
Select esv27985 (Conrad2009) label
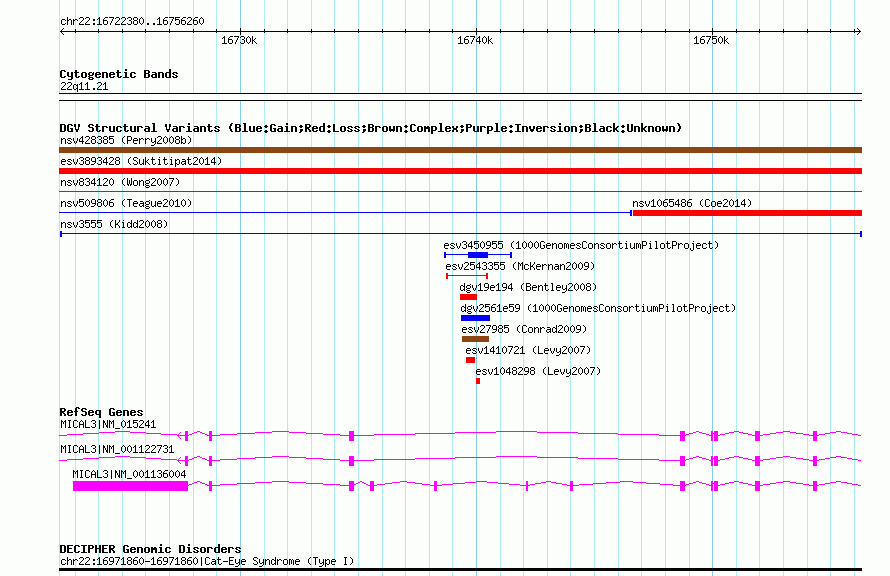pos(524,329)
